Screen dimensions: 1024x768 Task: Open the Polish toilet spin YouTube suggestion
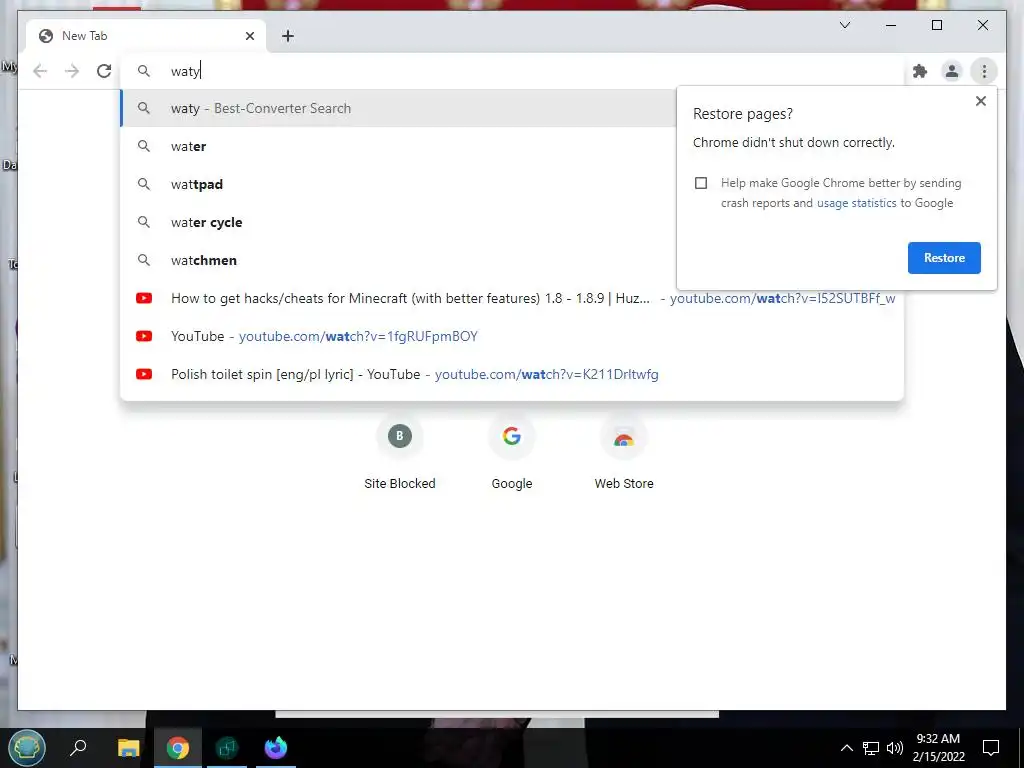[512, 374]
